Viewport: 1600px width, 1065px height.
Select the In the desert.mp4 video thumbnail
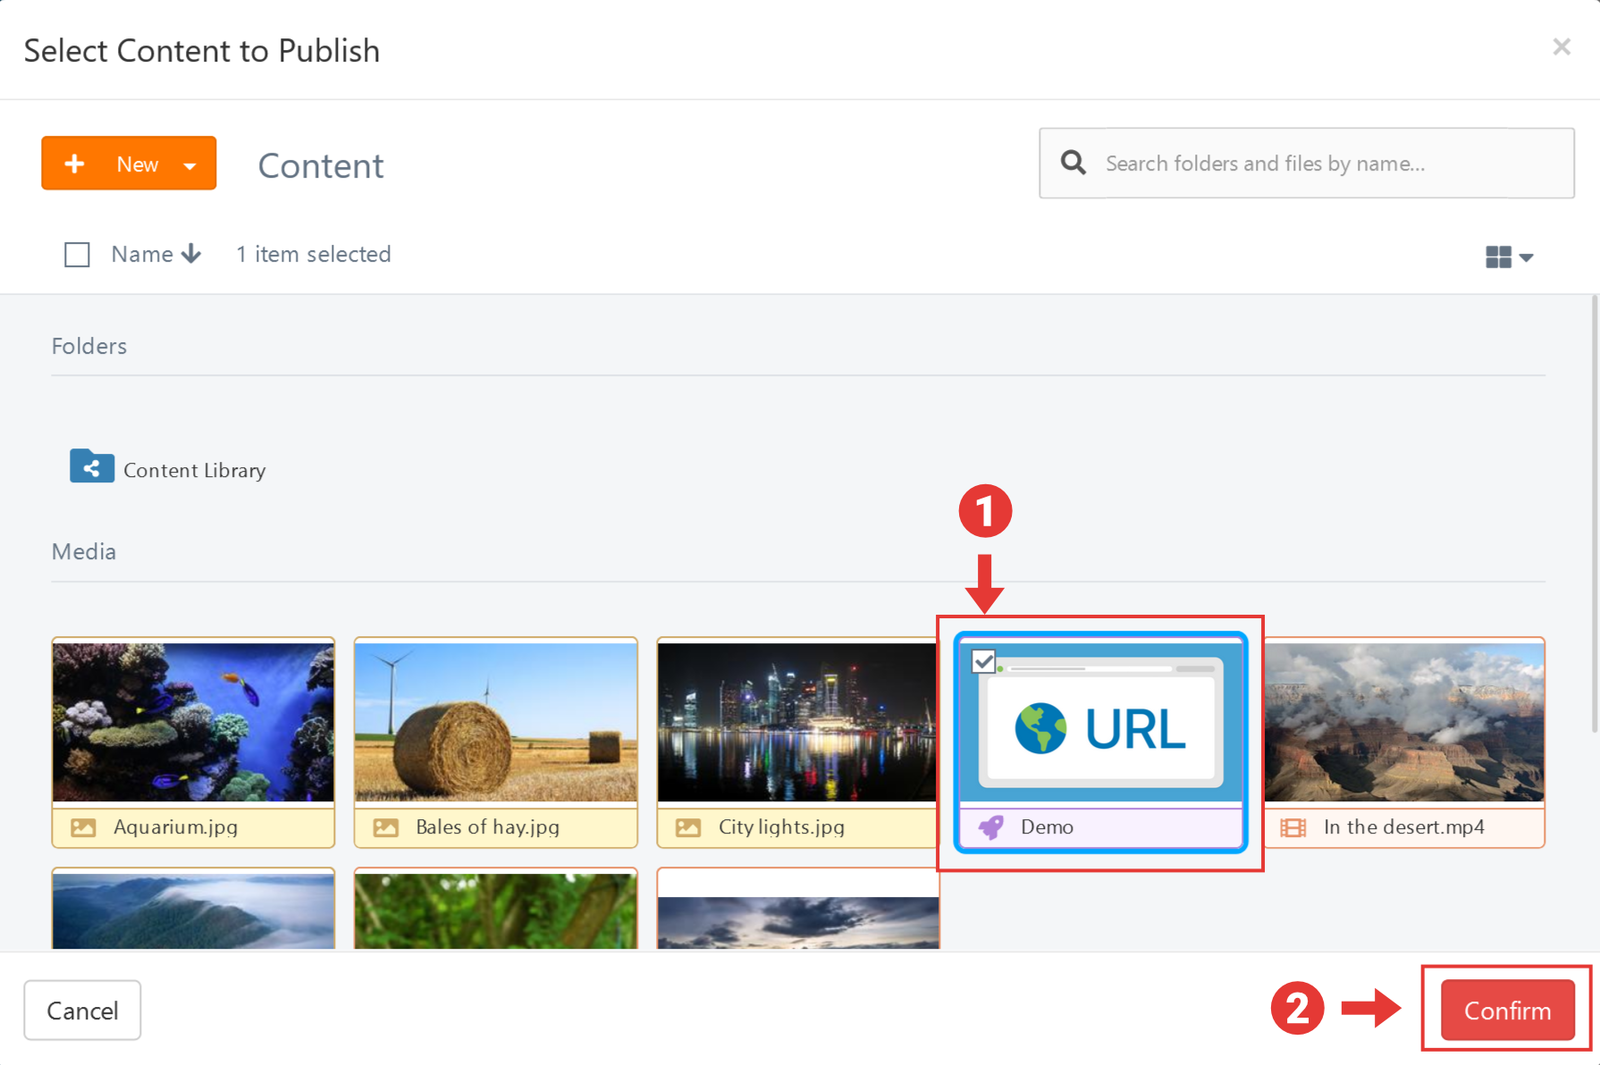click(1404, 722)
